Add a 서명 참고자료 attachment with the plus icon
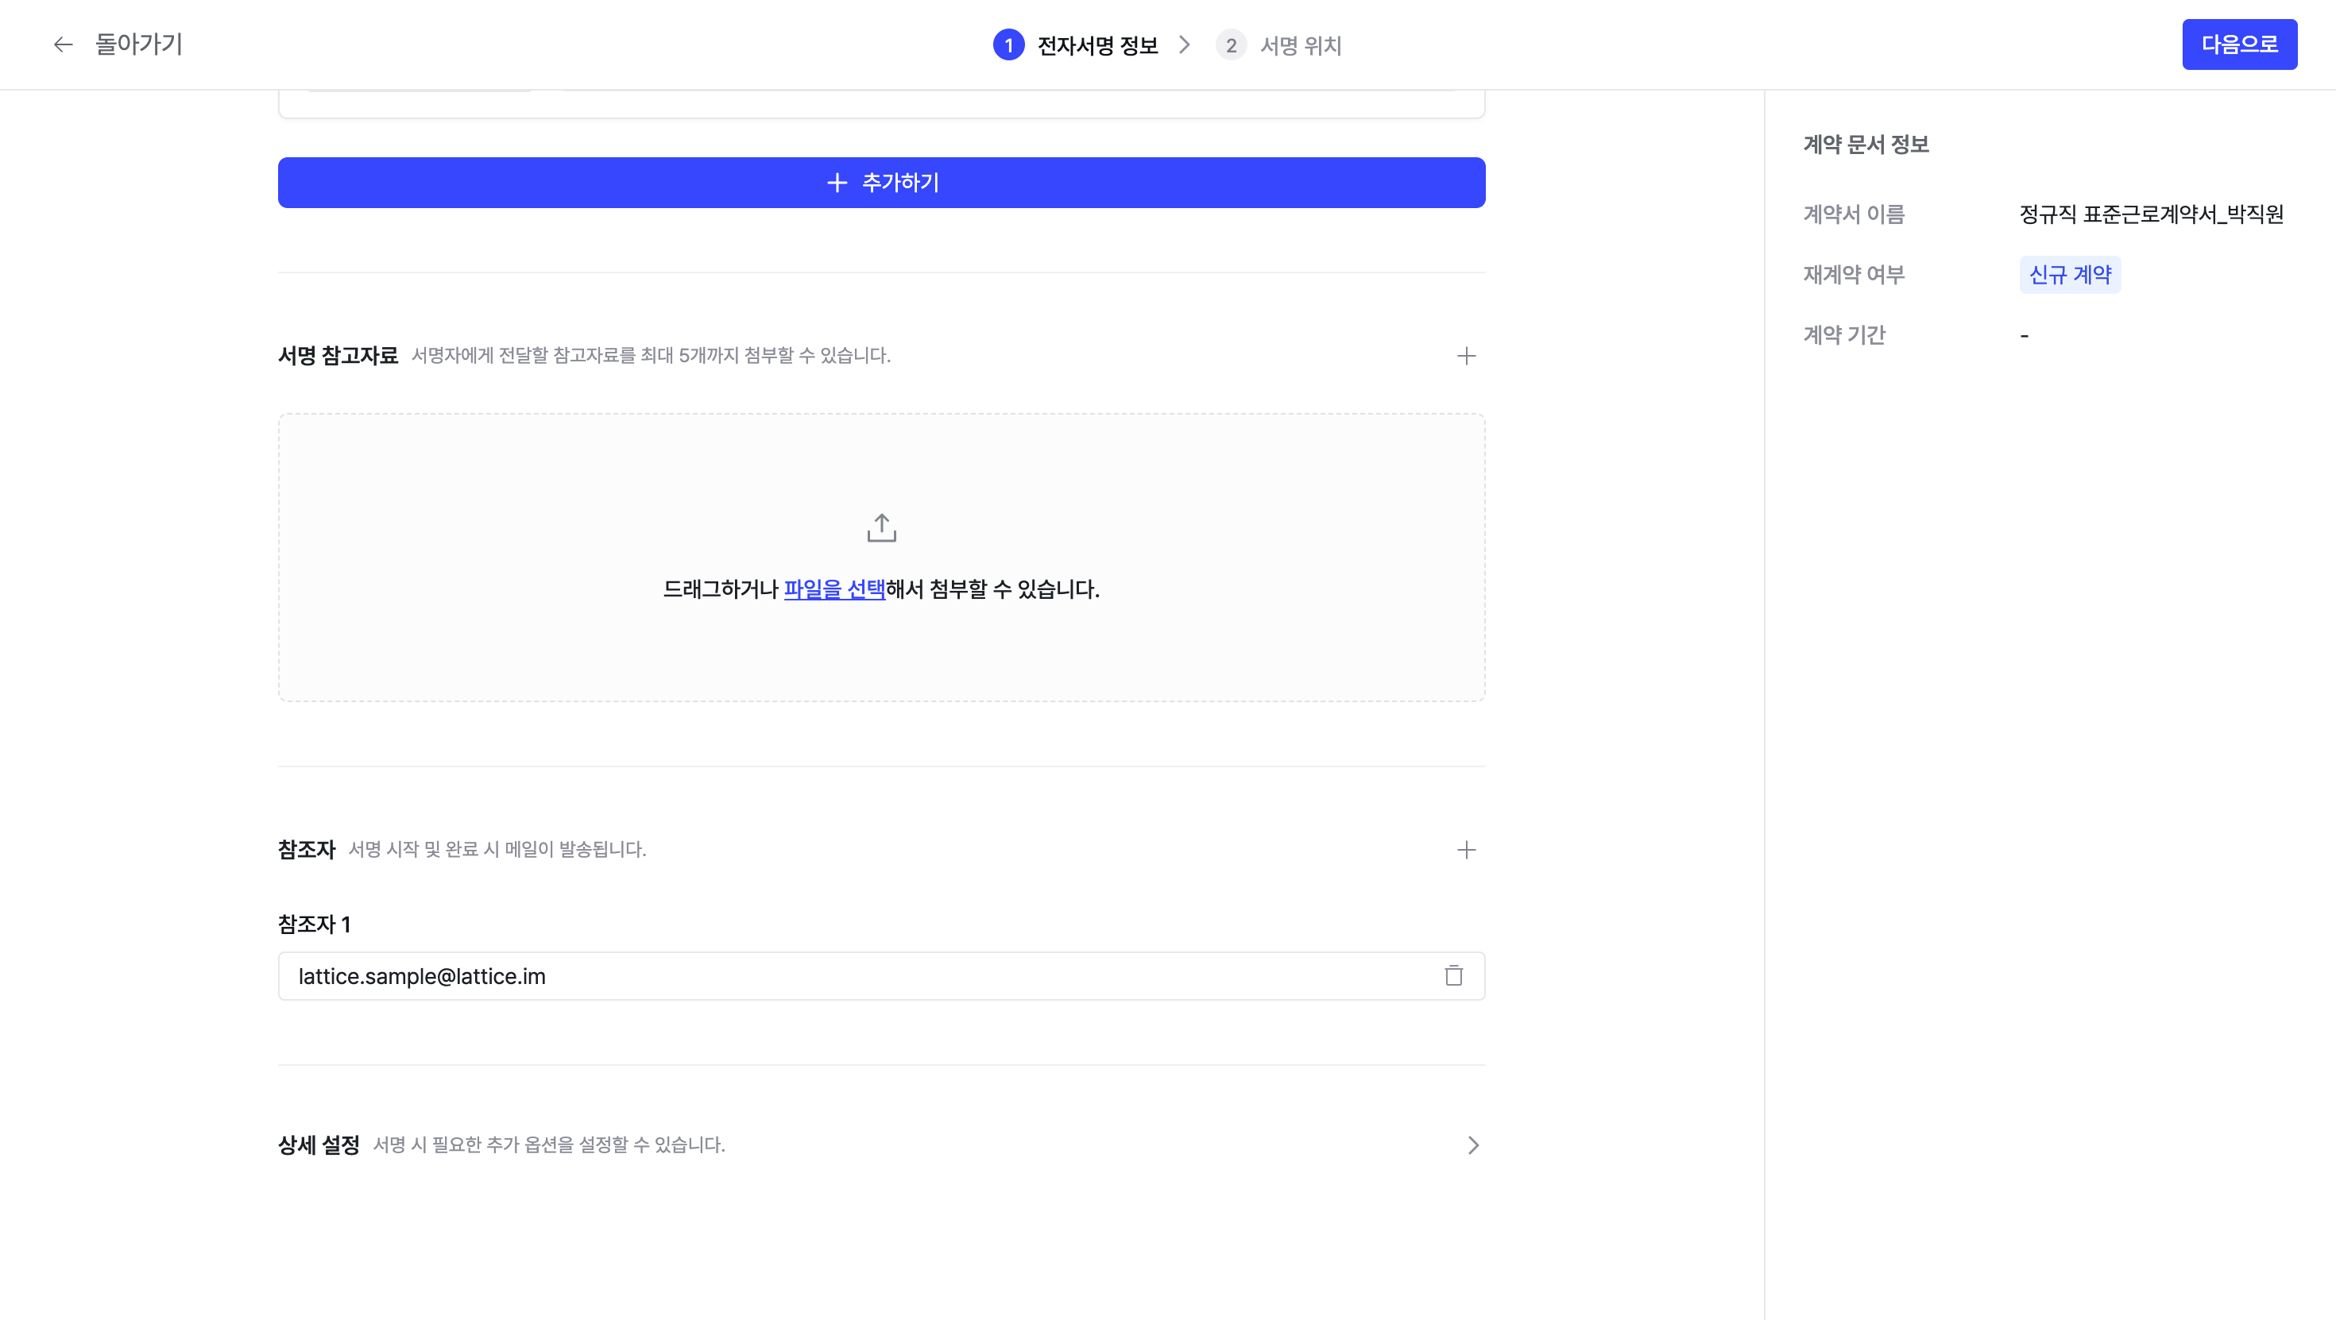Image resolution: width=2336 pixels, height=1320 pixels. pos(1465,356)
